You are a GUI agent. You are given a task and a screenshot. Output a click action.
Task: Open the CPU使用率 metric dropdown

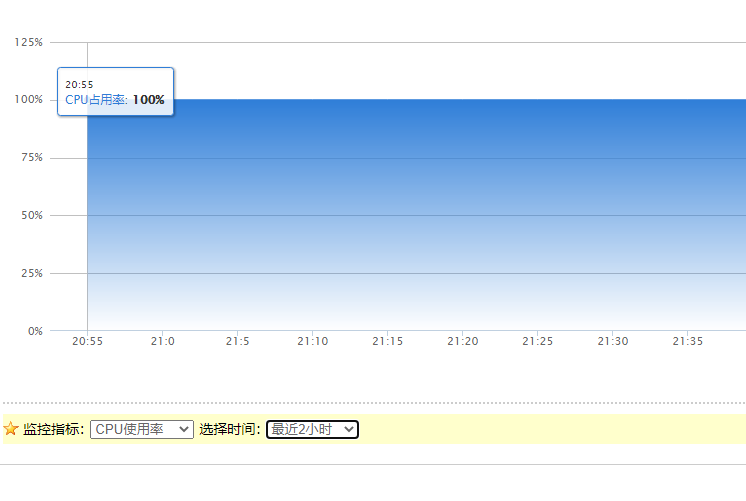pyautogui.click(x=141, y=429)
